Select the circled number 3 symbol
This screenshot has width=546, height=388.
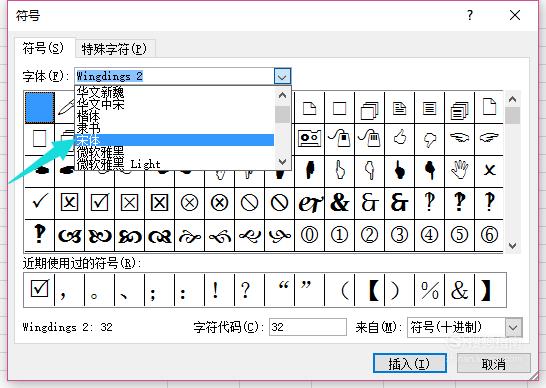[399, 235]
